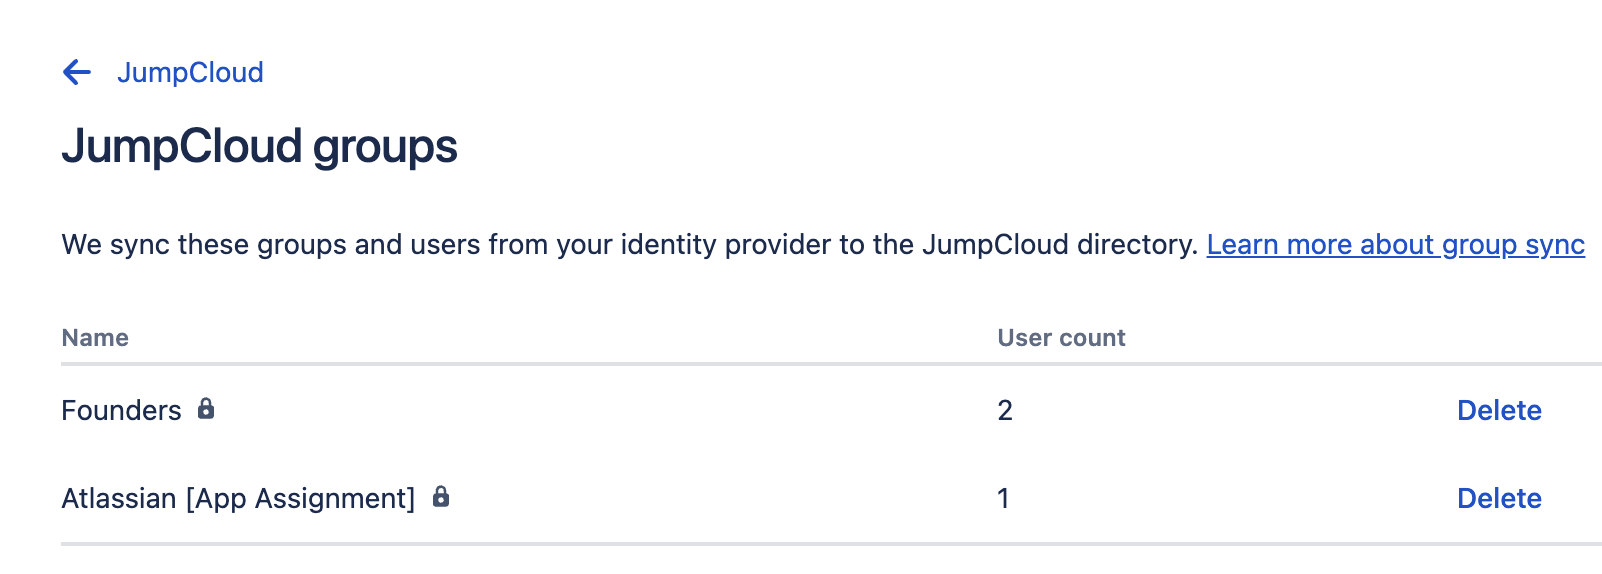Open the JumpCloud breadcrumb link
The height and width of the screenshot is (574, 1602).
click(x=190, y=72)
